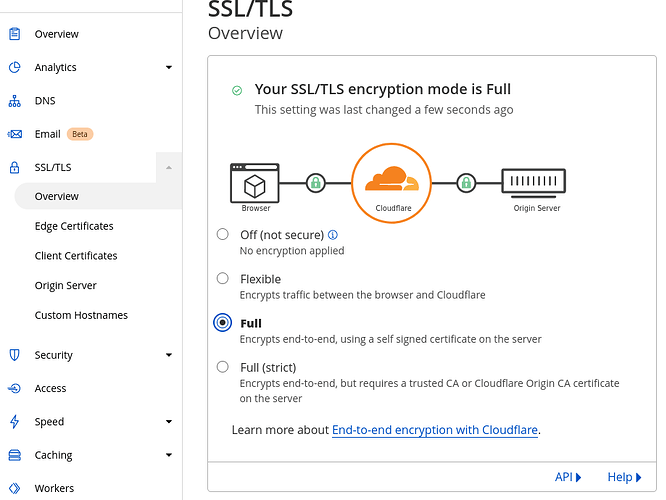Click the Security sidebar label
Viewport: 666px width, 500px height.
coord(54,355)
